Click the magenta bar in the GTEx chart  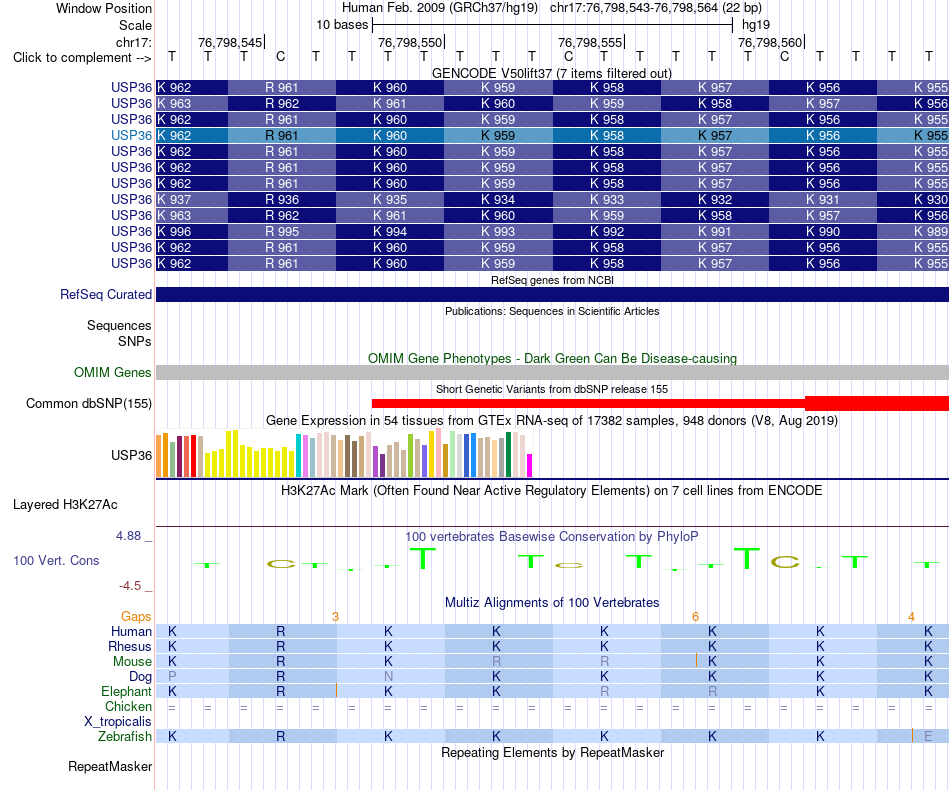click(x=530, y=465)
